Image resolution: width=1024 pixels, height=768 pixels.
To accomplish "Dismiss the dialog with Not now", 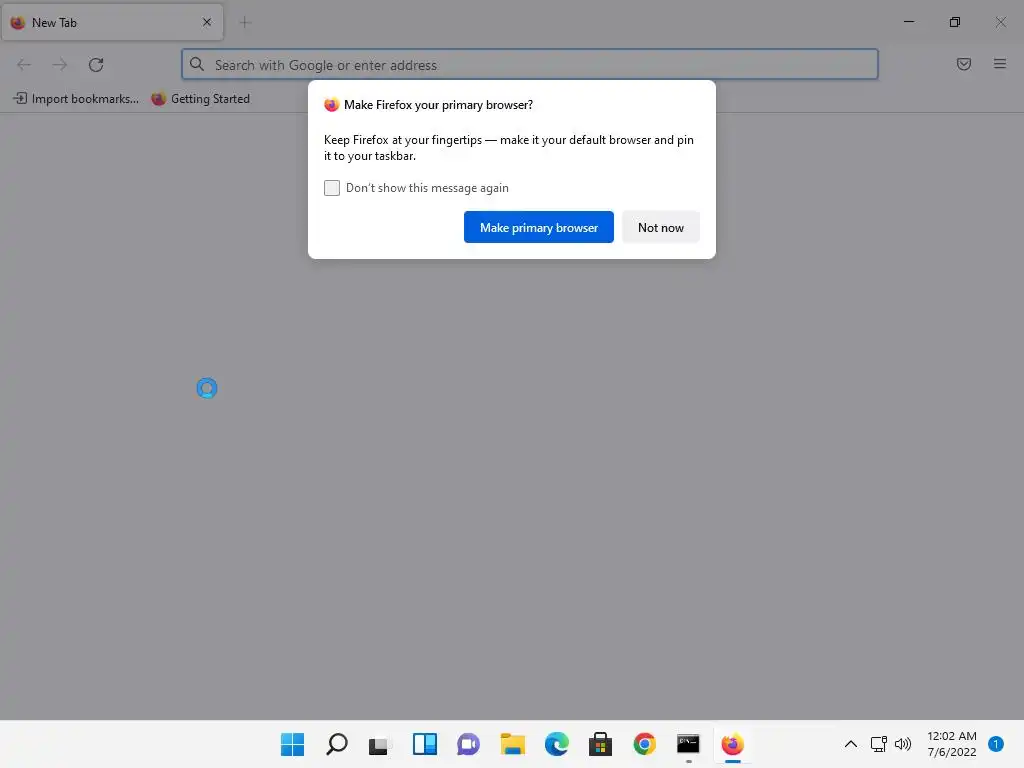I will pyautogui.click(x=660, y=227).
